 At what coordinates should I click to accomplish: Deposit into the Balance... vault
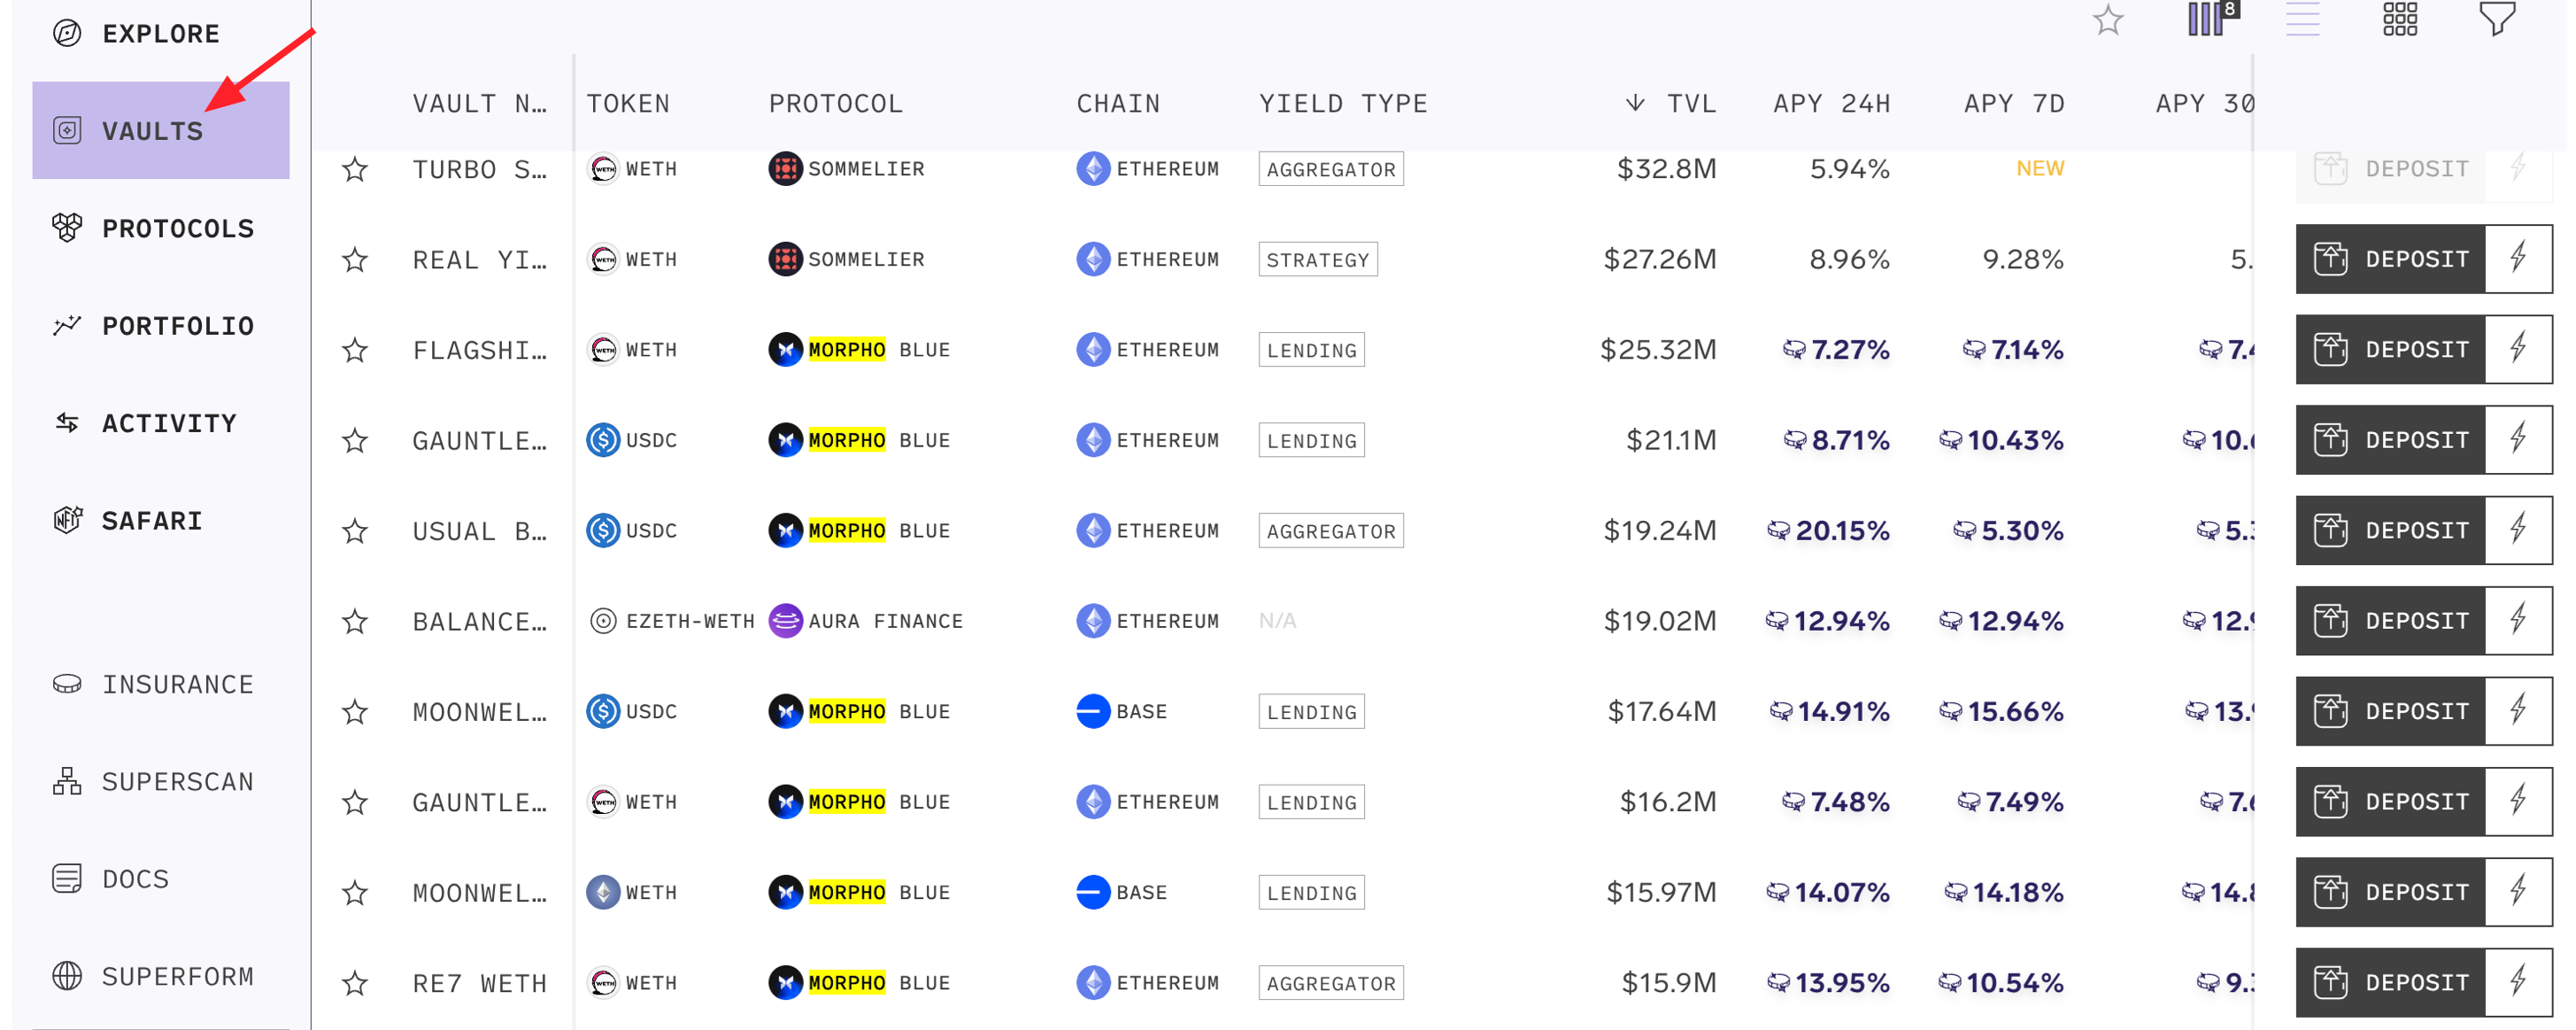click(x=2390, y=621)
